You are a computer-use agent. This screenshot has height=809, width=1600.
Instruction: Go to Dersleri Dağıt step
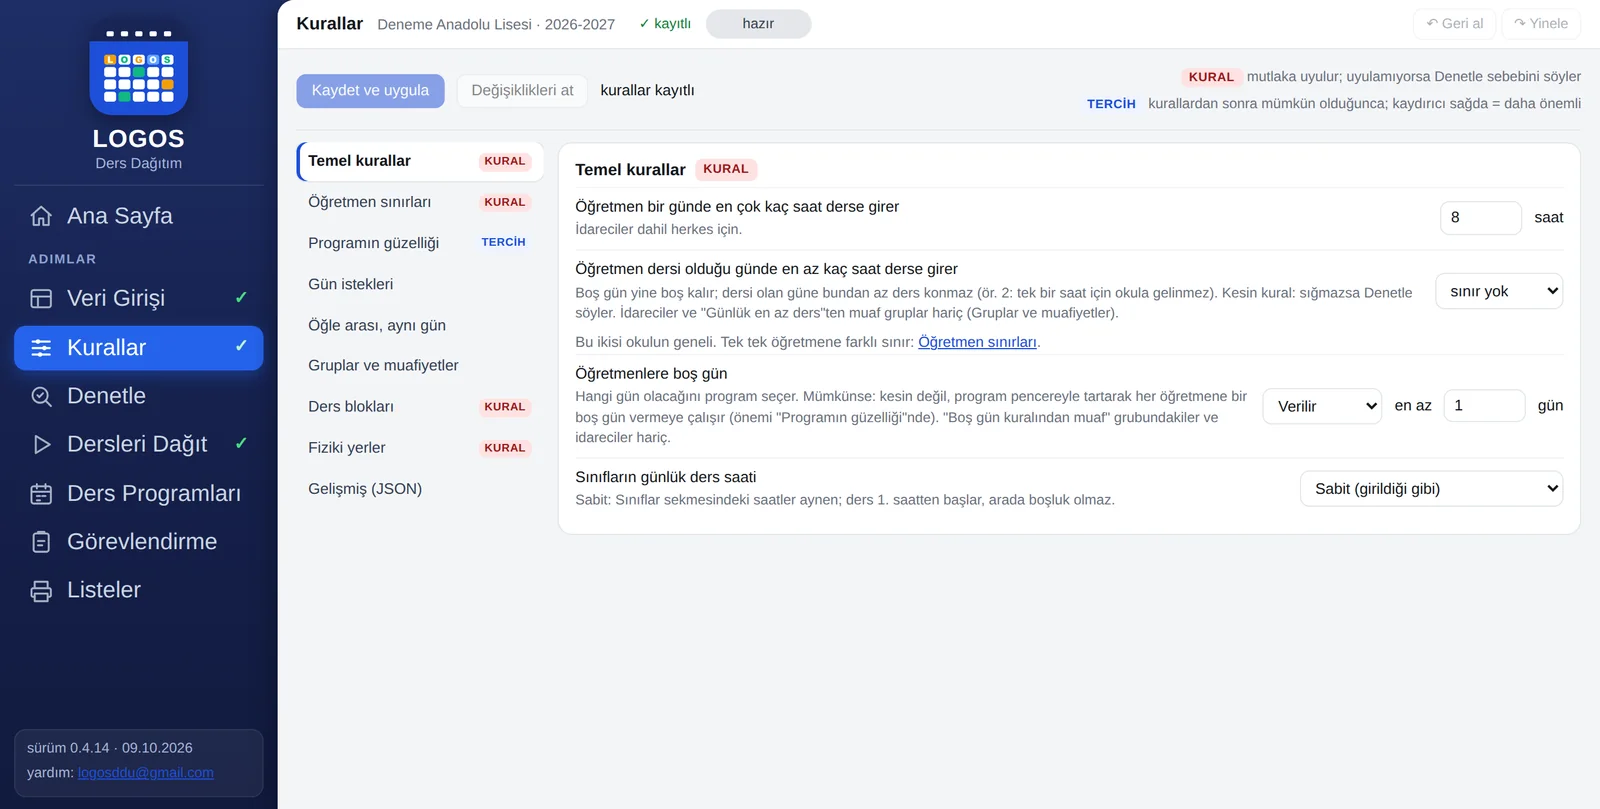[139, 444]
